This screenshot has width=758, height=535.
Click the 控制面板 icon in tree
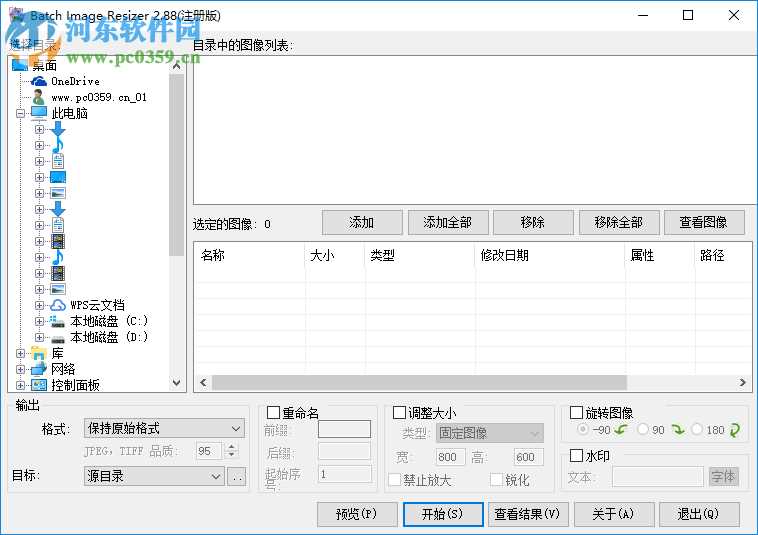[x=39, y=385]
